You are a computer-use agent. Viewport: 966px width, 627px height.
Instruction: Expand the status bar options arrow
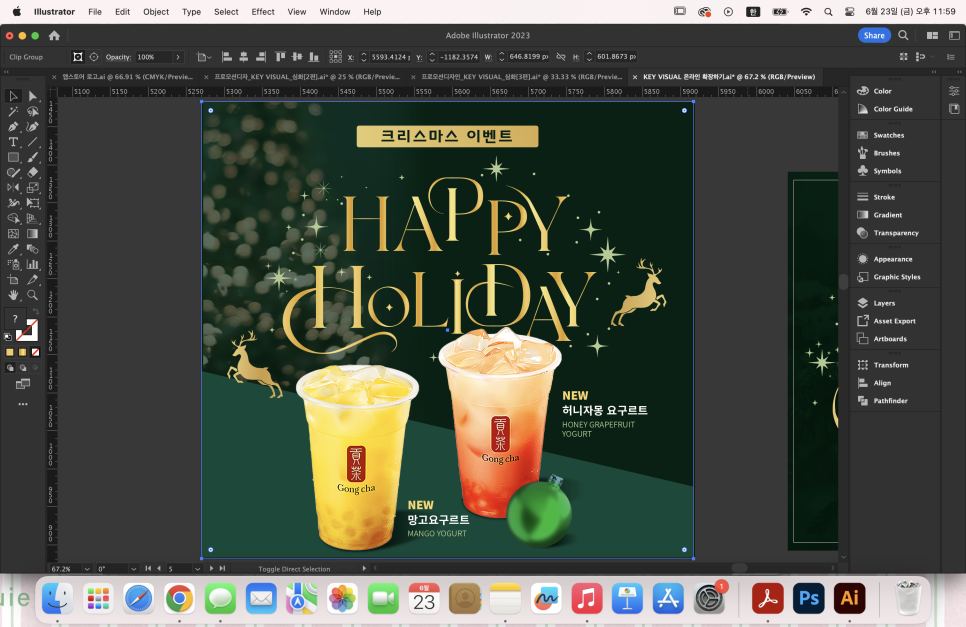[x=364, y=568]
